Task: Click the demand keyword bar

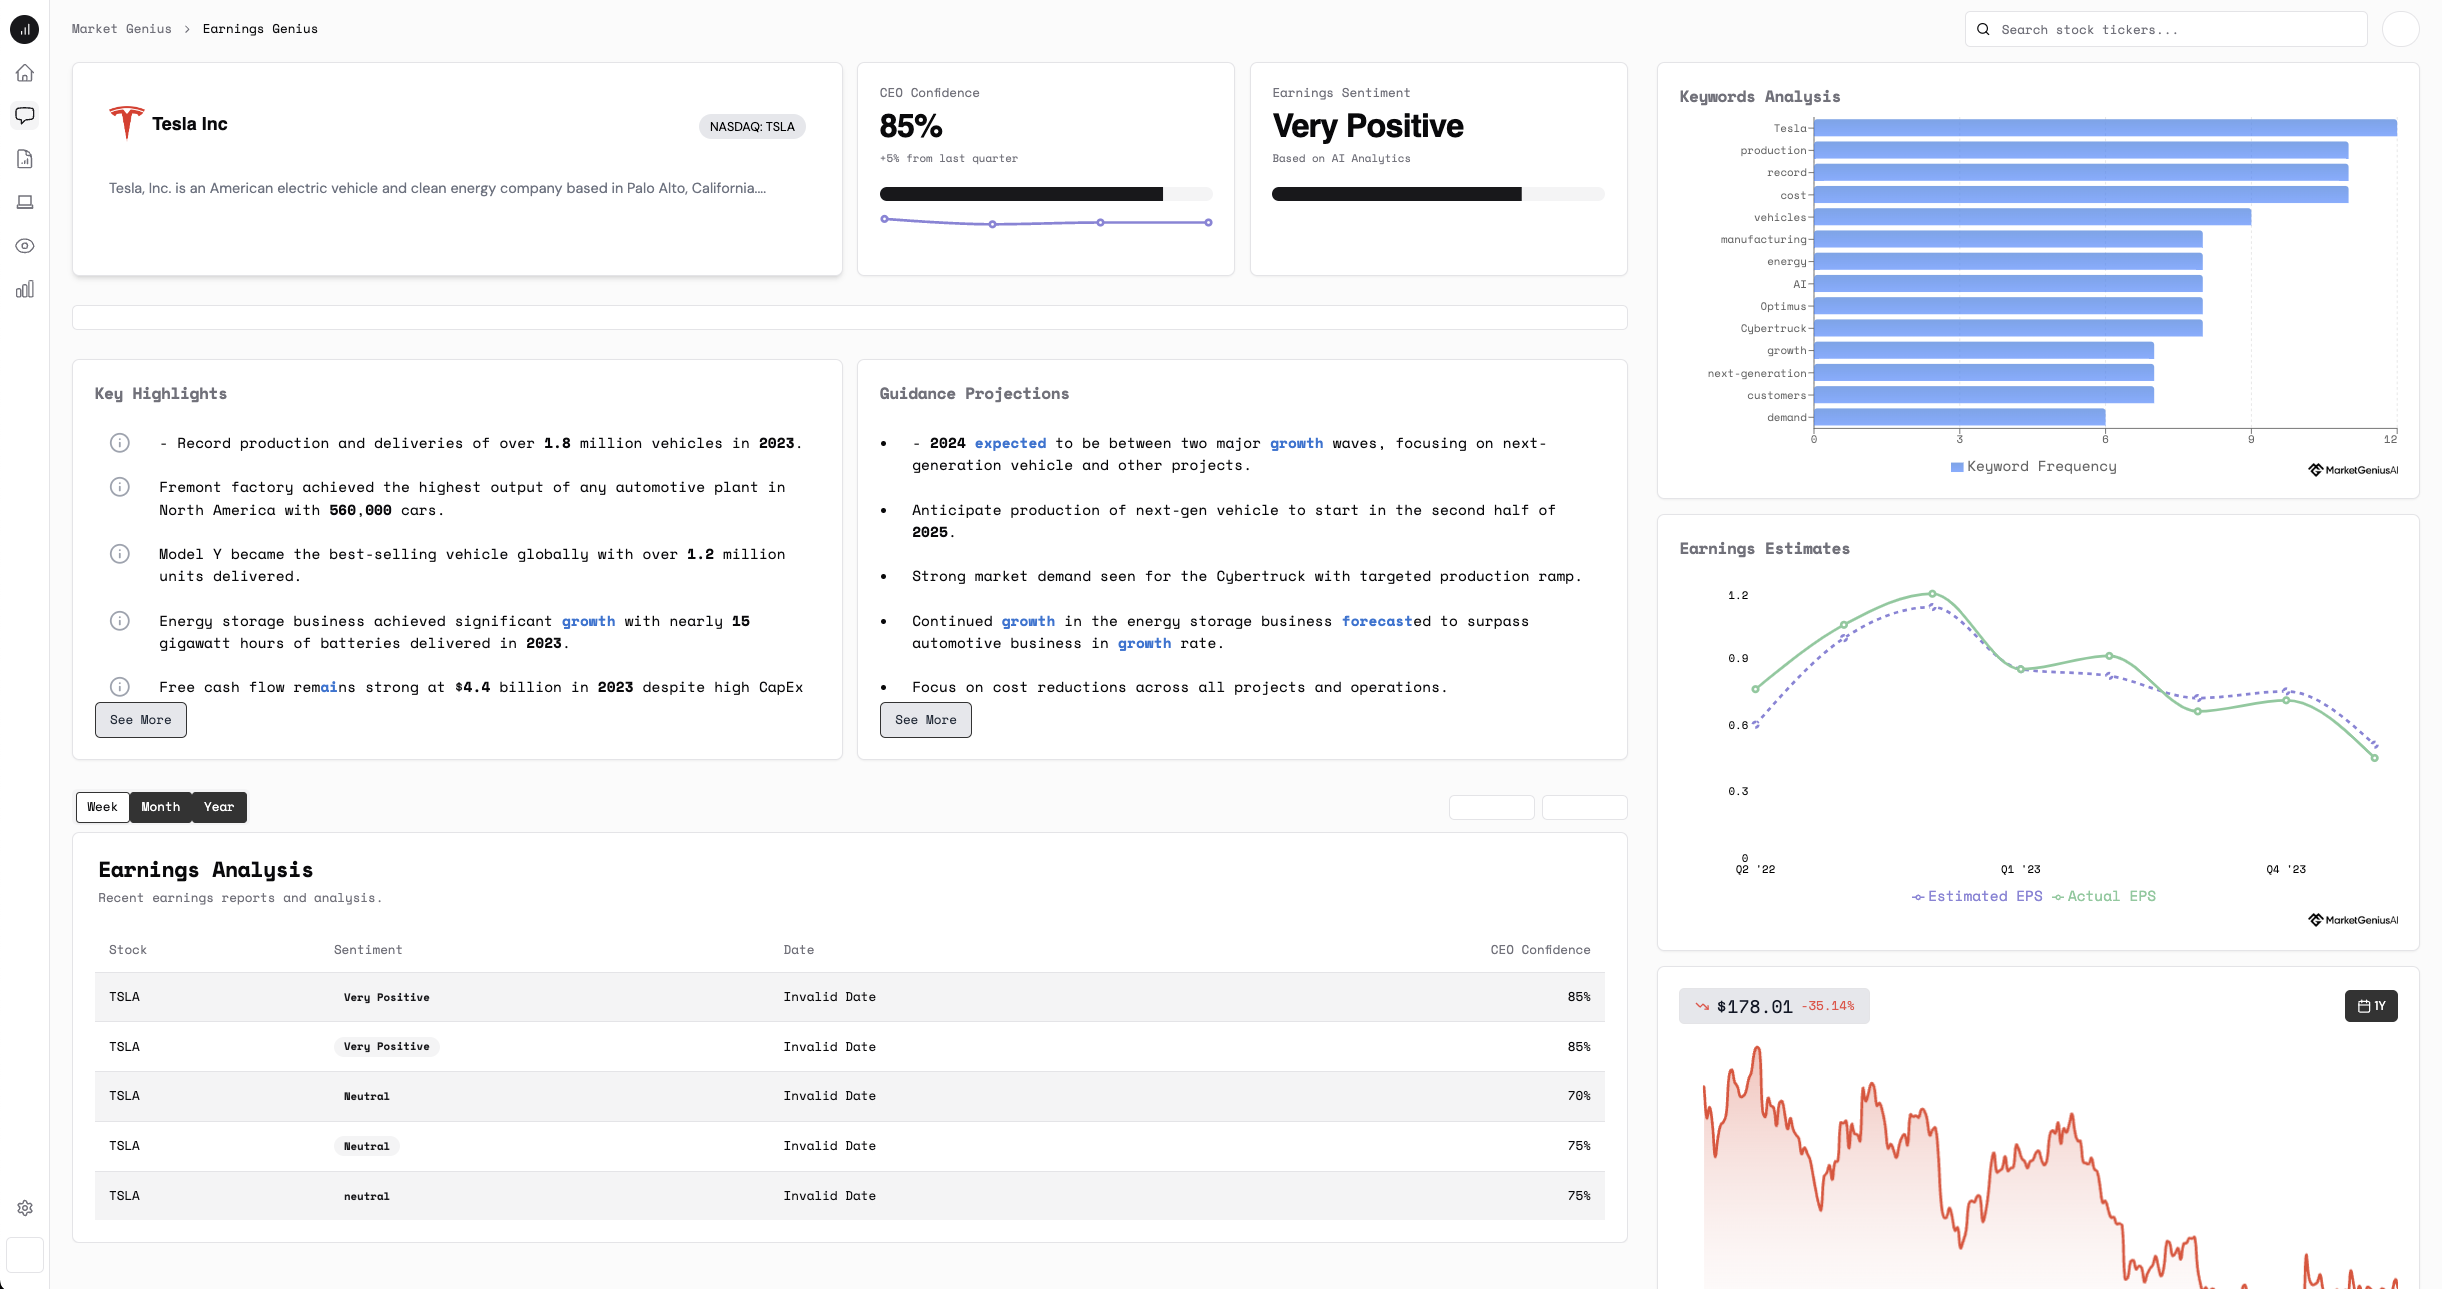Action: point(1960,417)
